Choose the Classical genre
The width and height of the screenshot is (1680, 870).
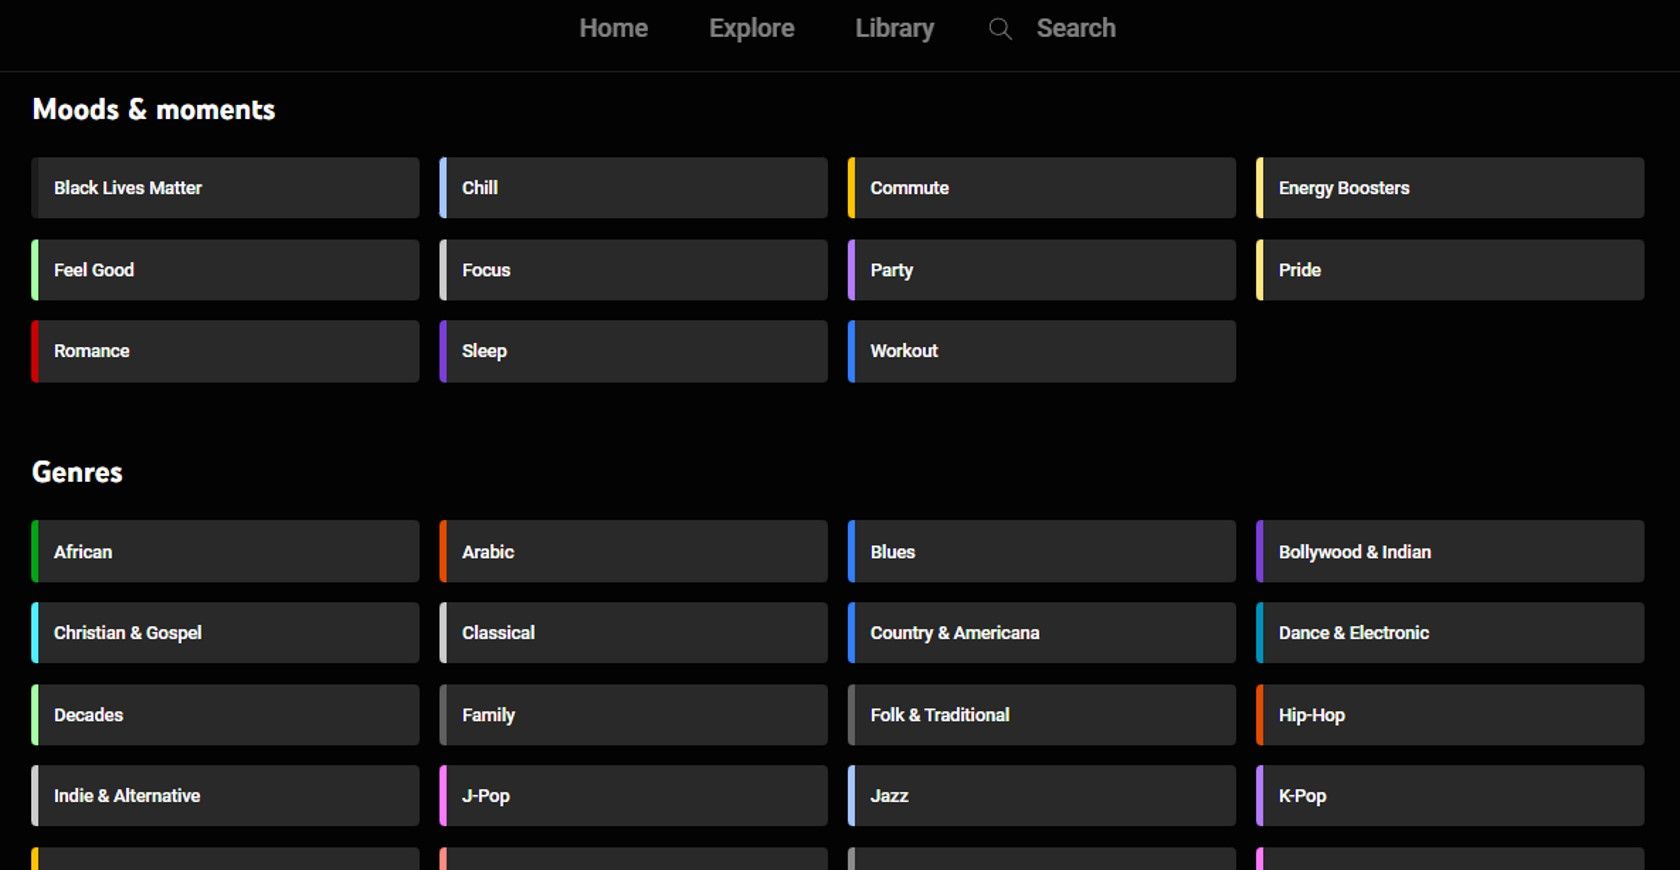coord(633,633)
